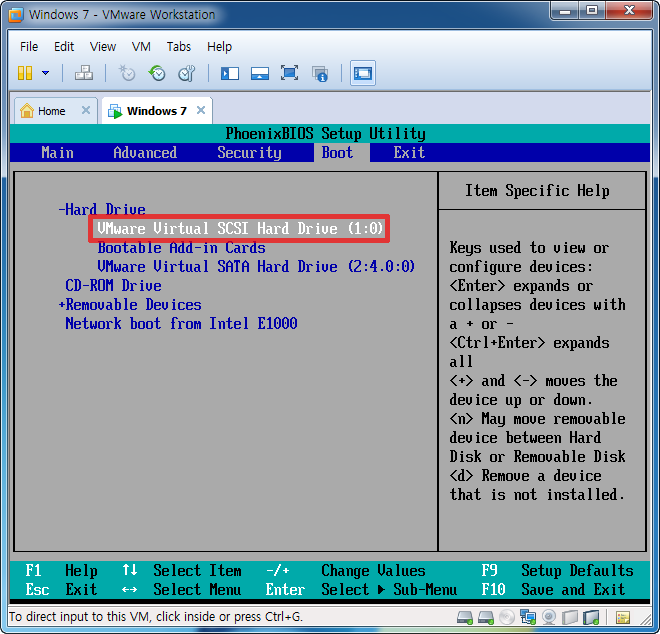Click the Unity mode toolbar icon
The image size is (660, 634).
pyautogui.click(x=320, y=73)
